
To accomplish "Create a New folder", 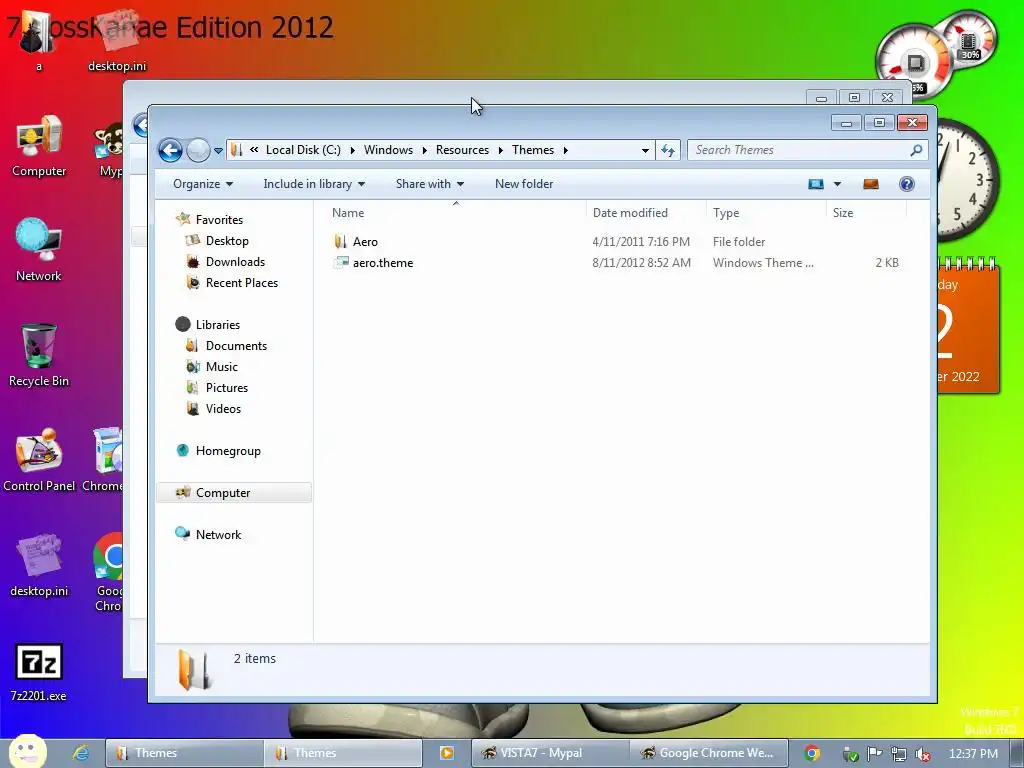I will tap(524, 184).
